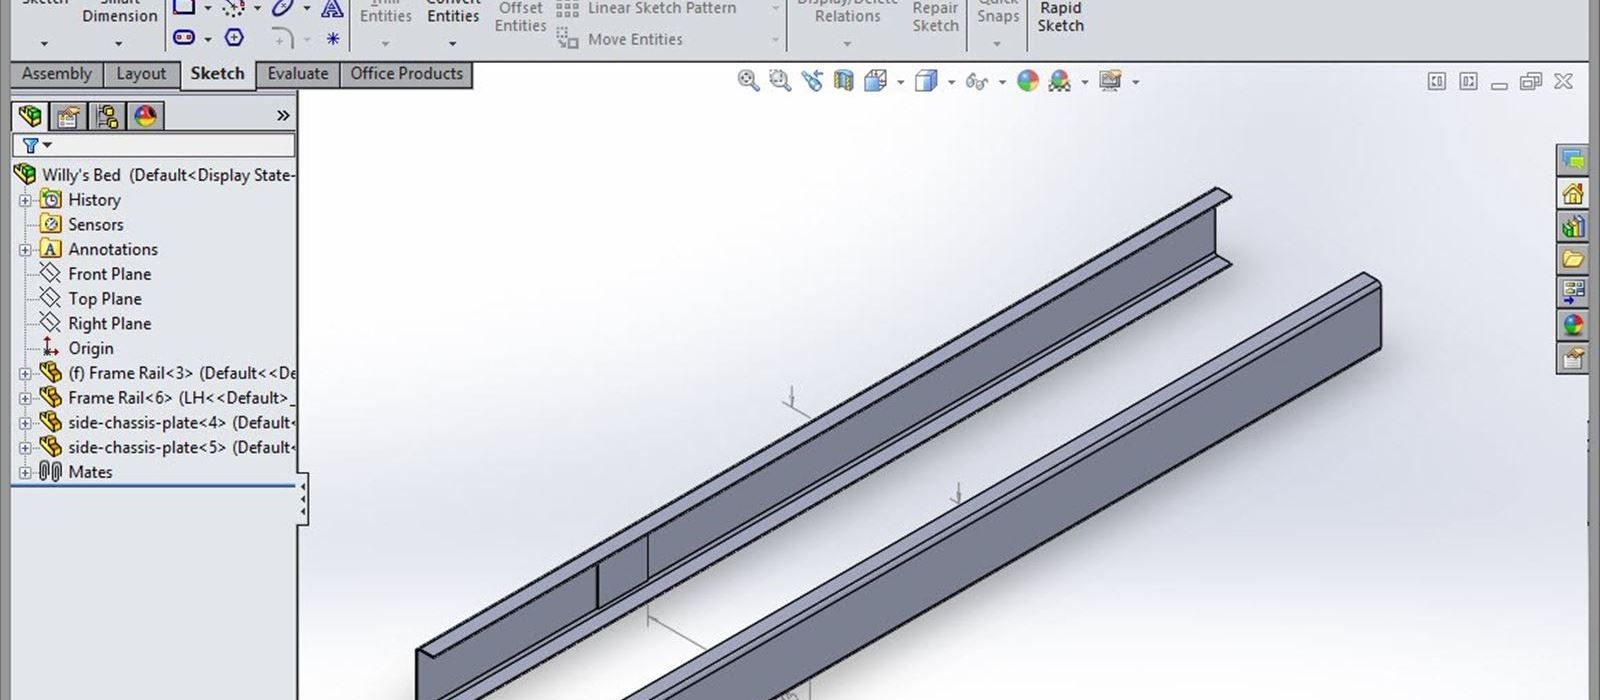Open File Explorer task pane icon
The width and height of the screenshot is (1600, 700).
tap(1573, 259)
